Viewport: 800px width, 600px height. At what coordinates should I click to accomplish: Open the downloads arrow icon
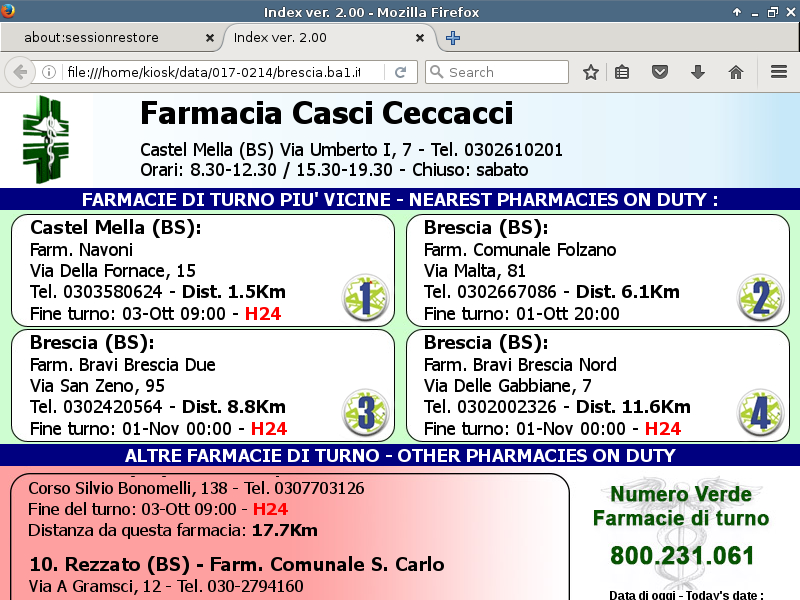698,72
